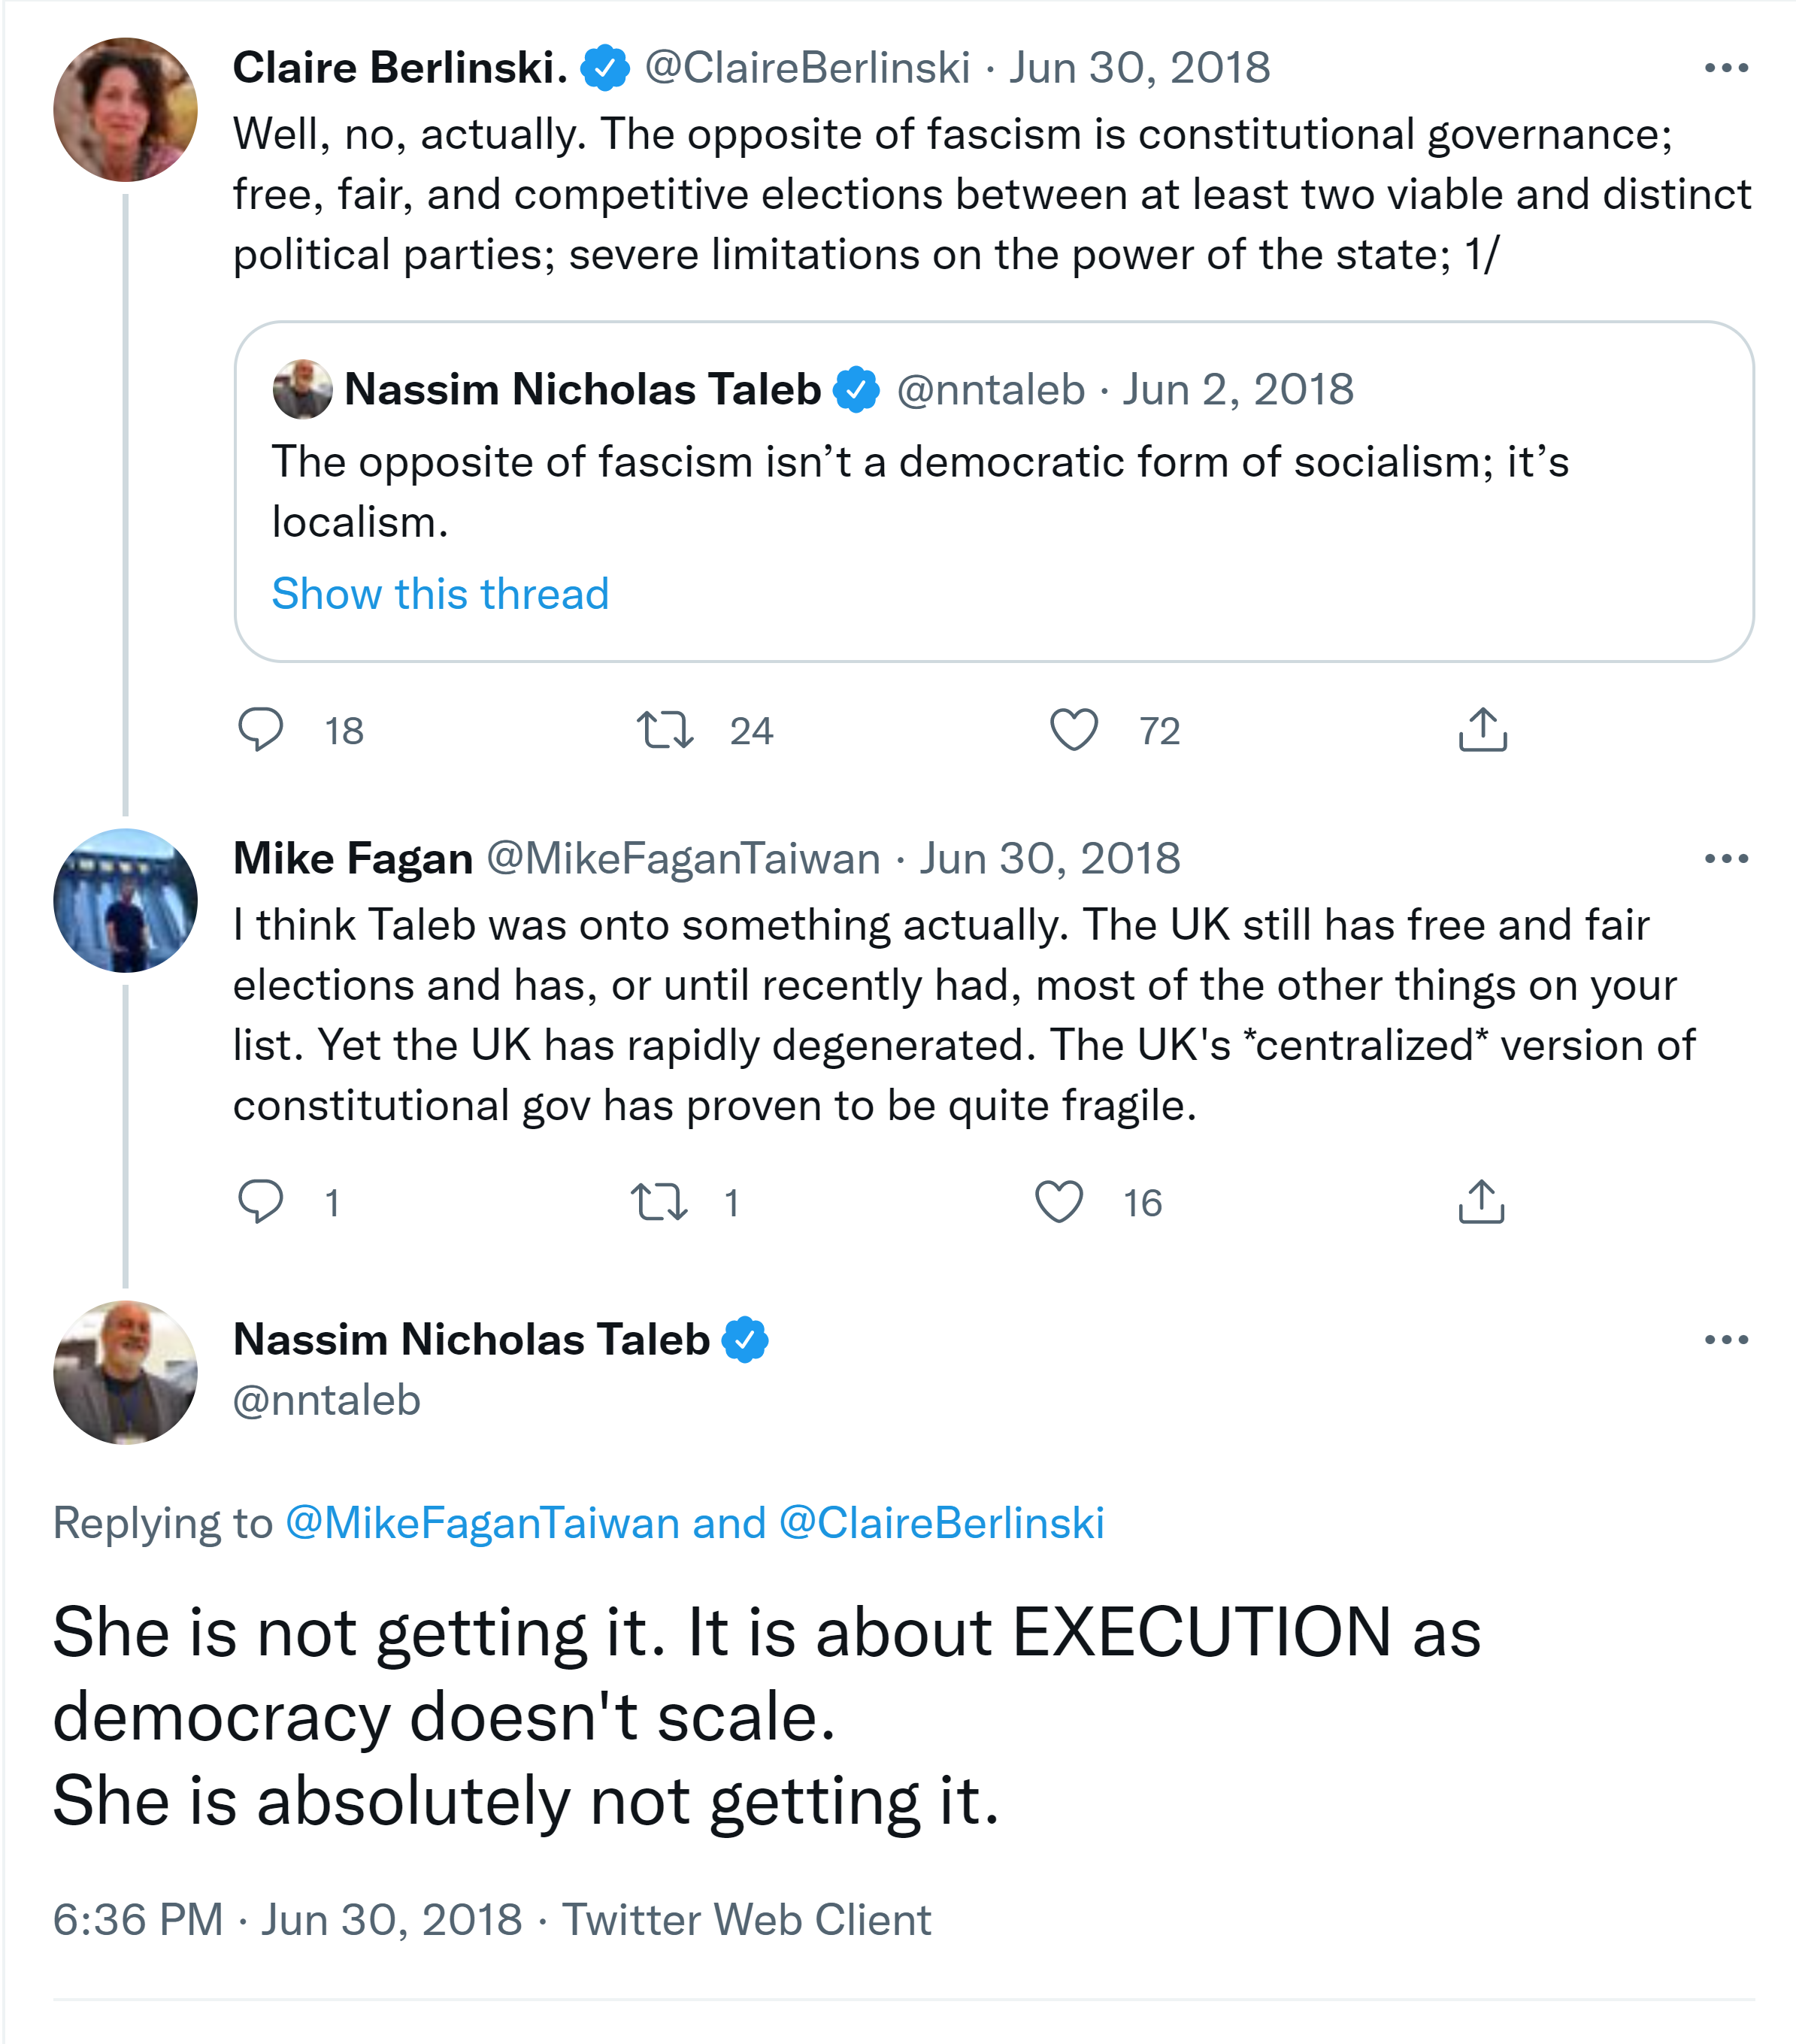Reply to Mike Fagan's tweet

pyautogui.click(x=261, y=1201)
